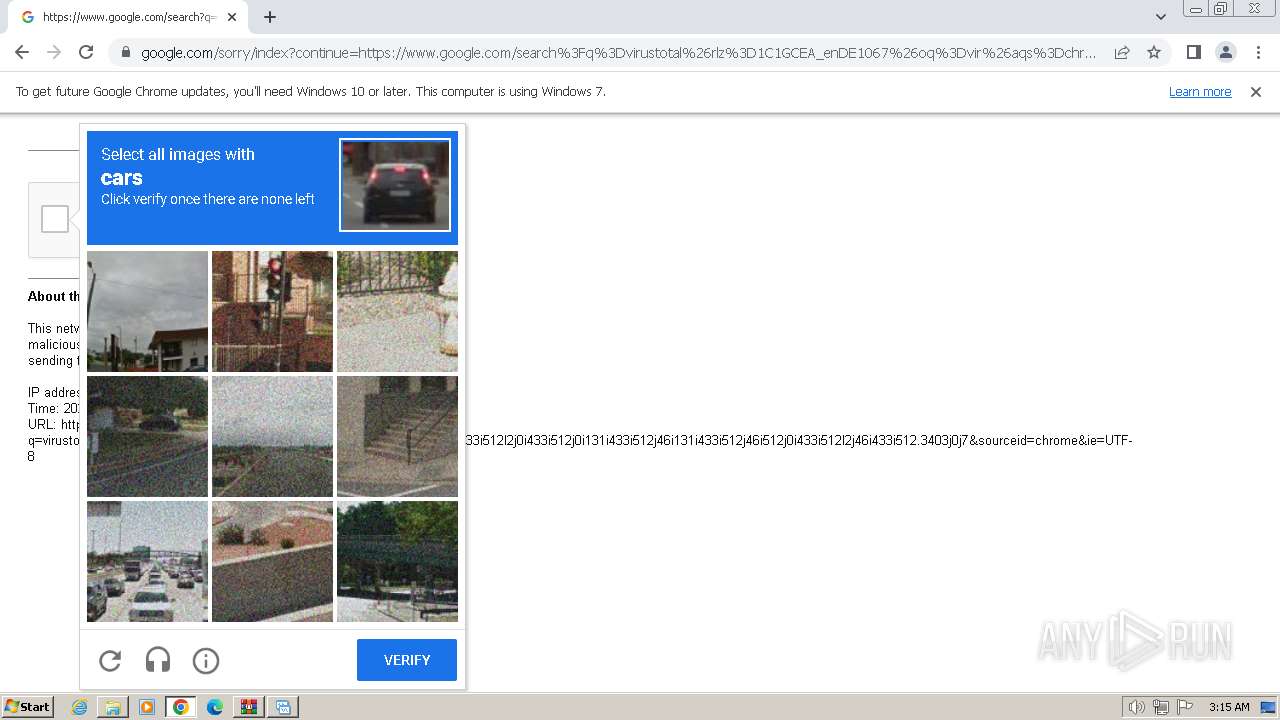
Task: Select the captcha tile with an iron fence
Action: pyautogui.click(x=397, y=311)
